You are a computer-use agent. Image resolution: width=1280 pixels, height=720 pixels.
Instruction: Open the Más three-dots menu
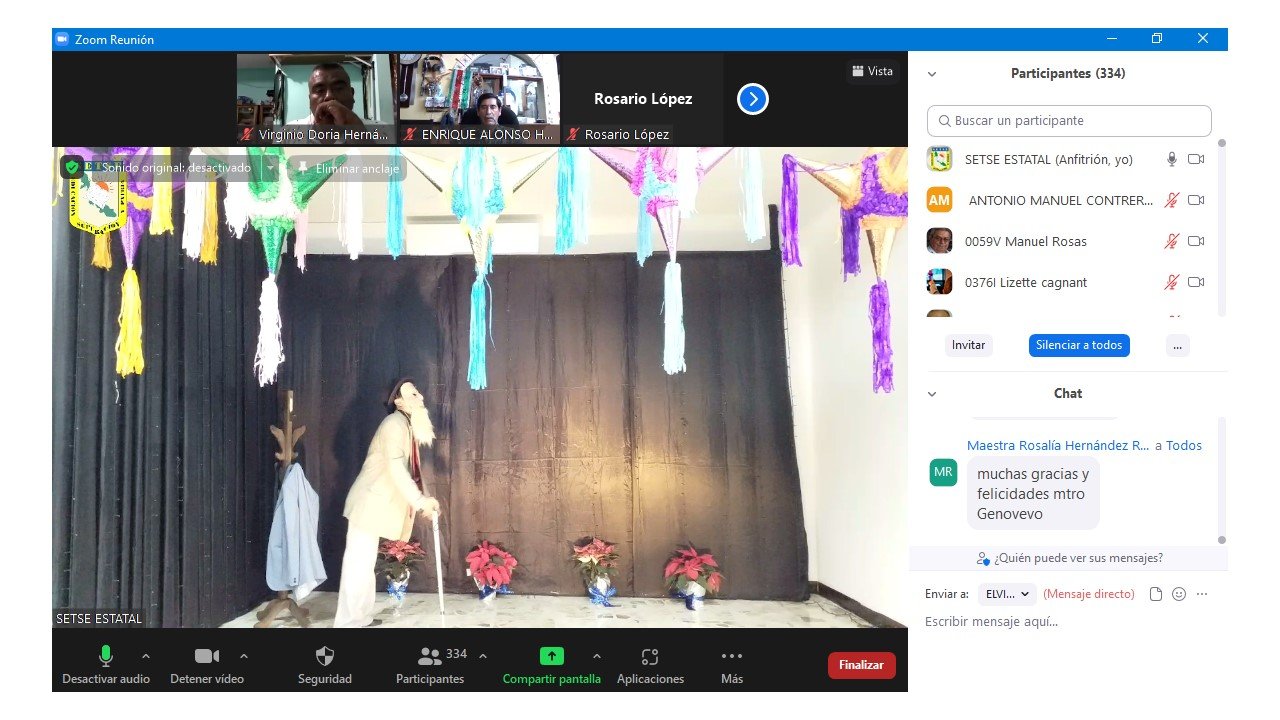732,657
